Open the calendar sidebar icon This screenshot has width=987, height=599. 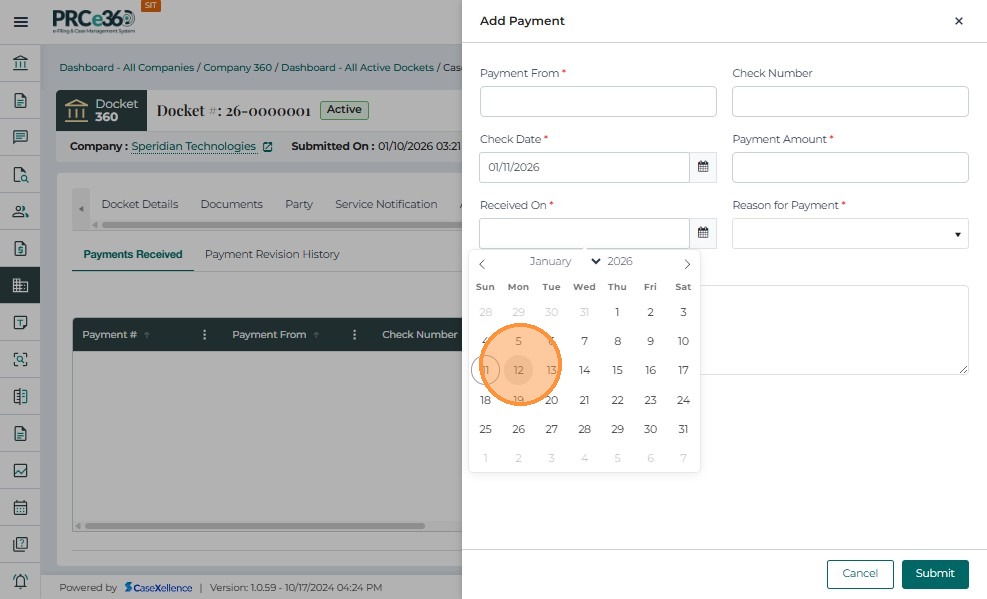pyautogui.click(x=20, y=507)
